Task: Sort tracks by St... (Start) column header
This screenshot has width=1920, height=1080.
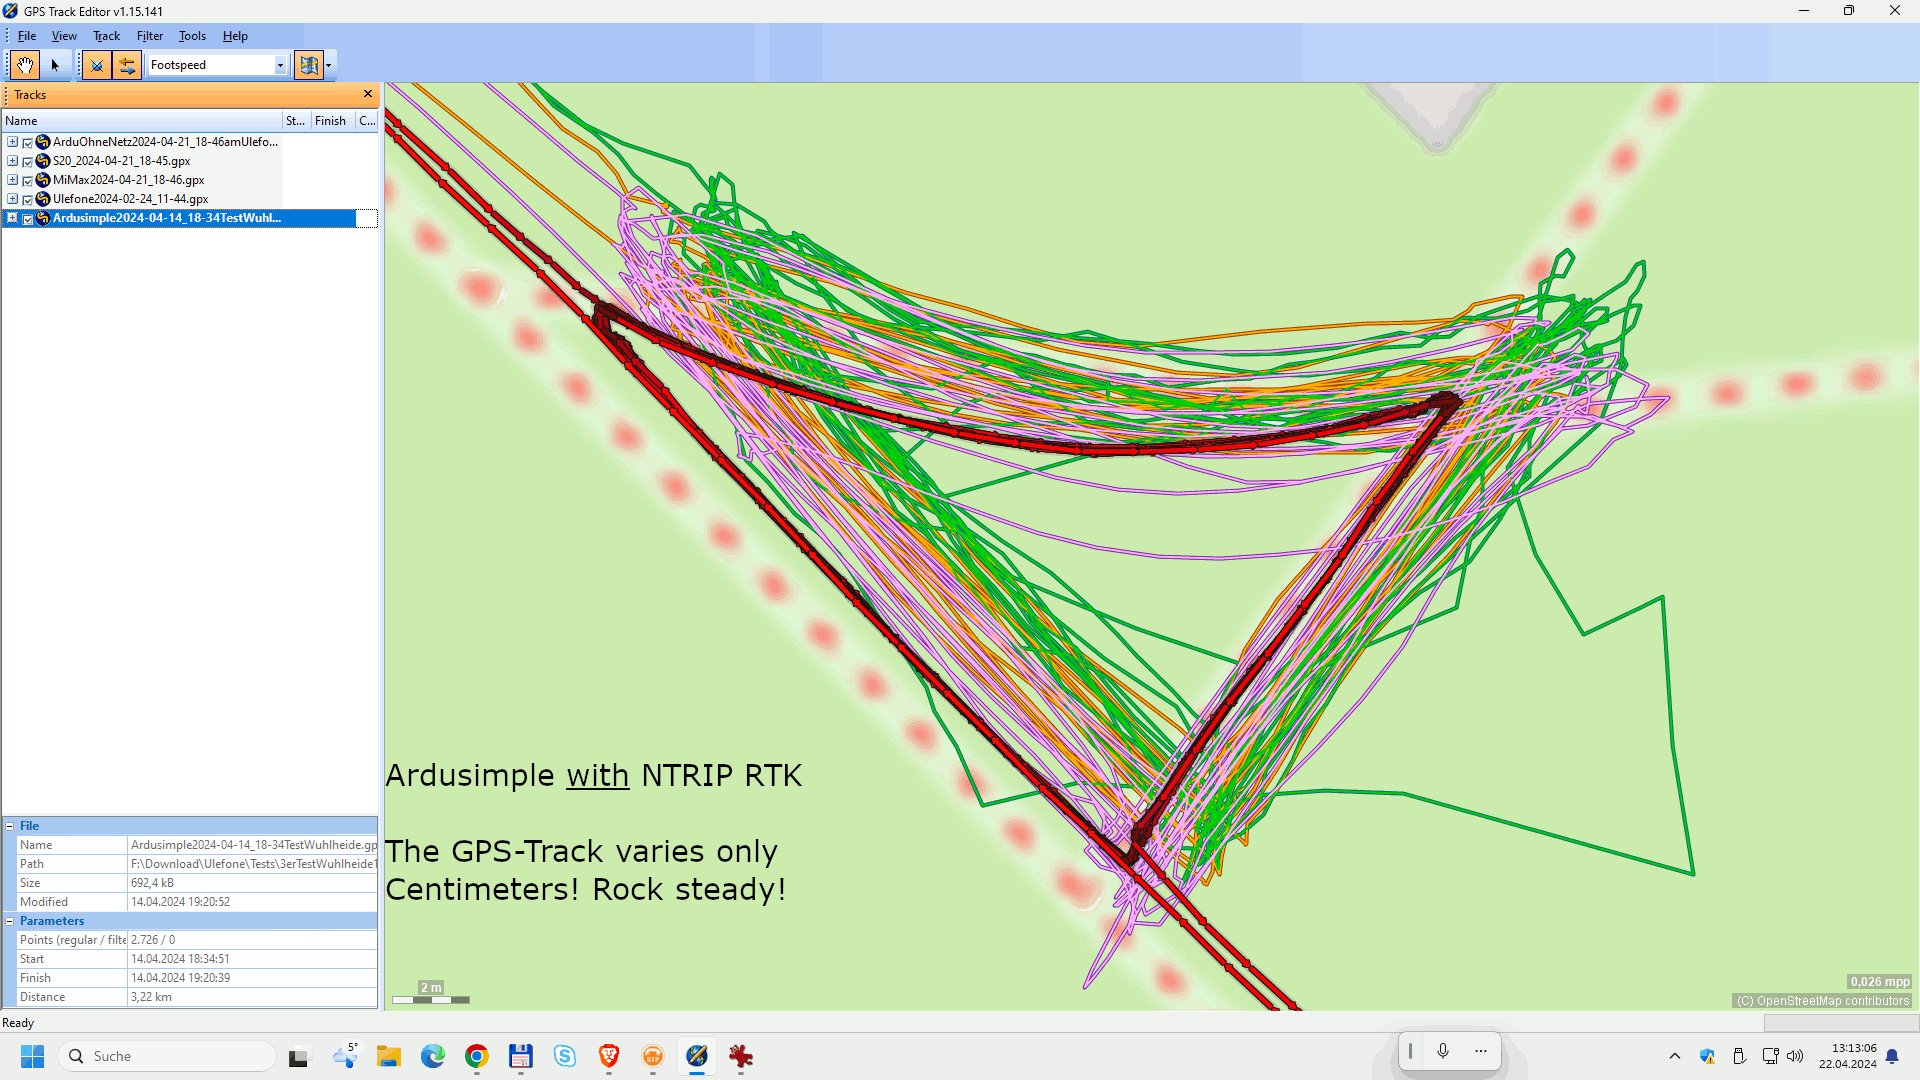Action: point(296,121)
